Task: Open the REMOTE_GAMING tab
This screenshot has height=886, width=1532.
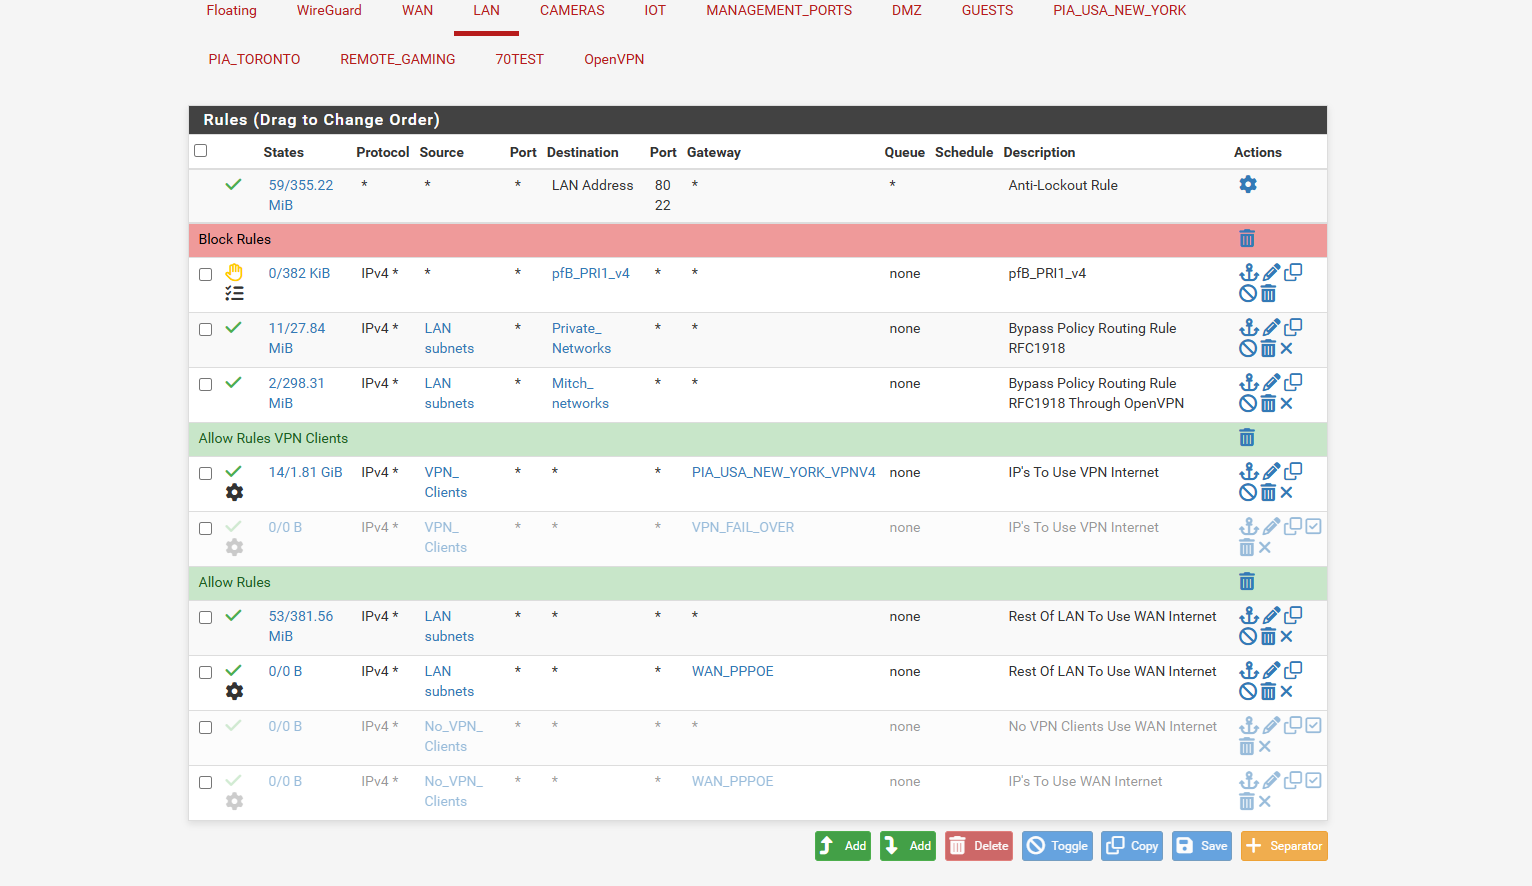Action: 397,59
